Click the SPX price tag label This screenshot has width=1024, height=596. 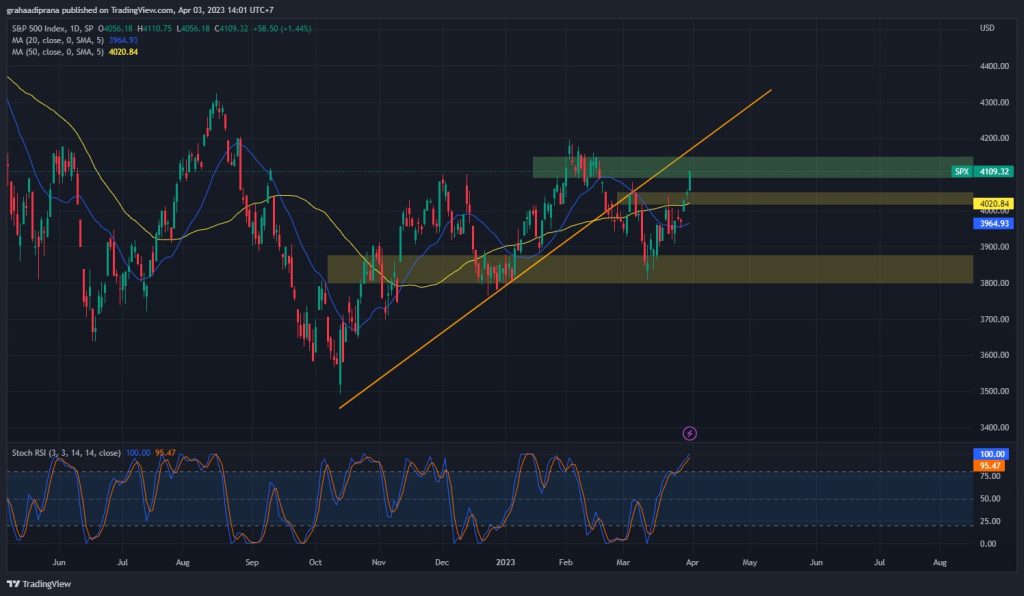[961, 172]
